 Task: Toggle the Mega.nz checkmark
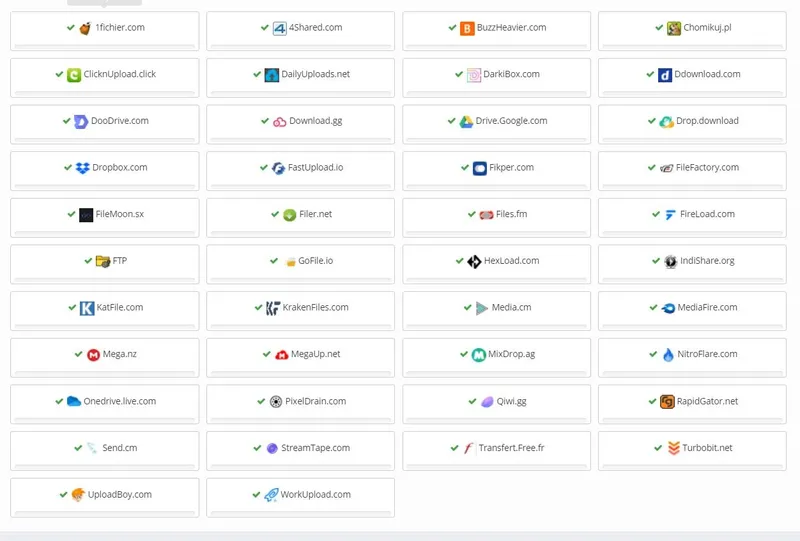(78, 354)
